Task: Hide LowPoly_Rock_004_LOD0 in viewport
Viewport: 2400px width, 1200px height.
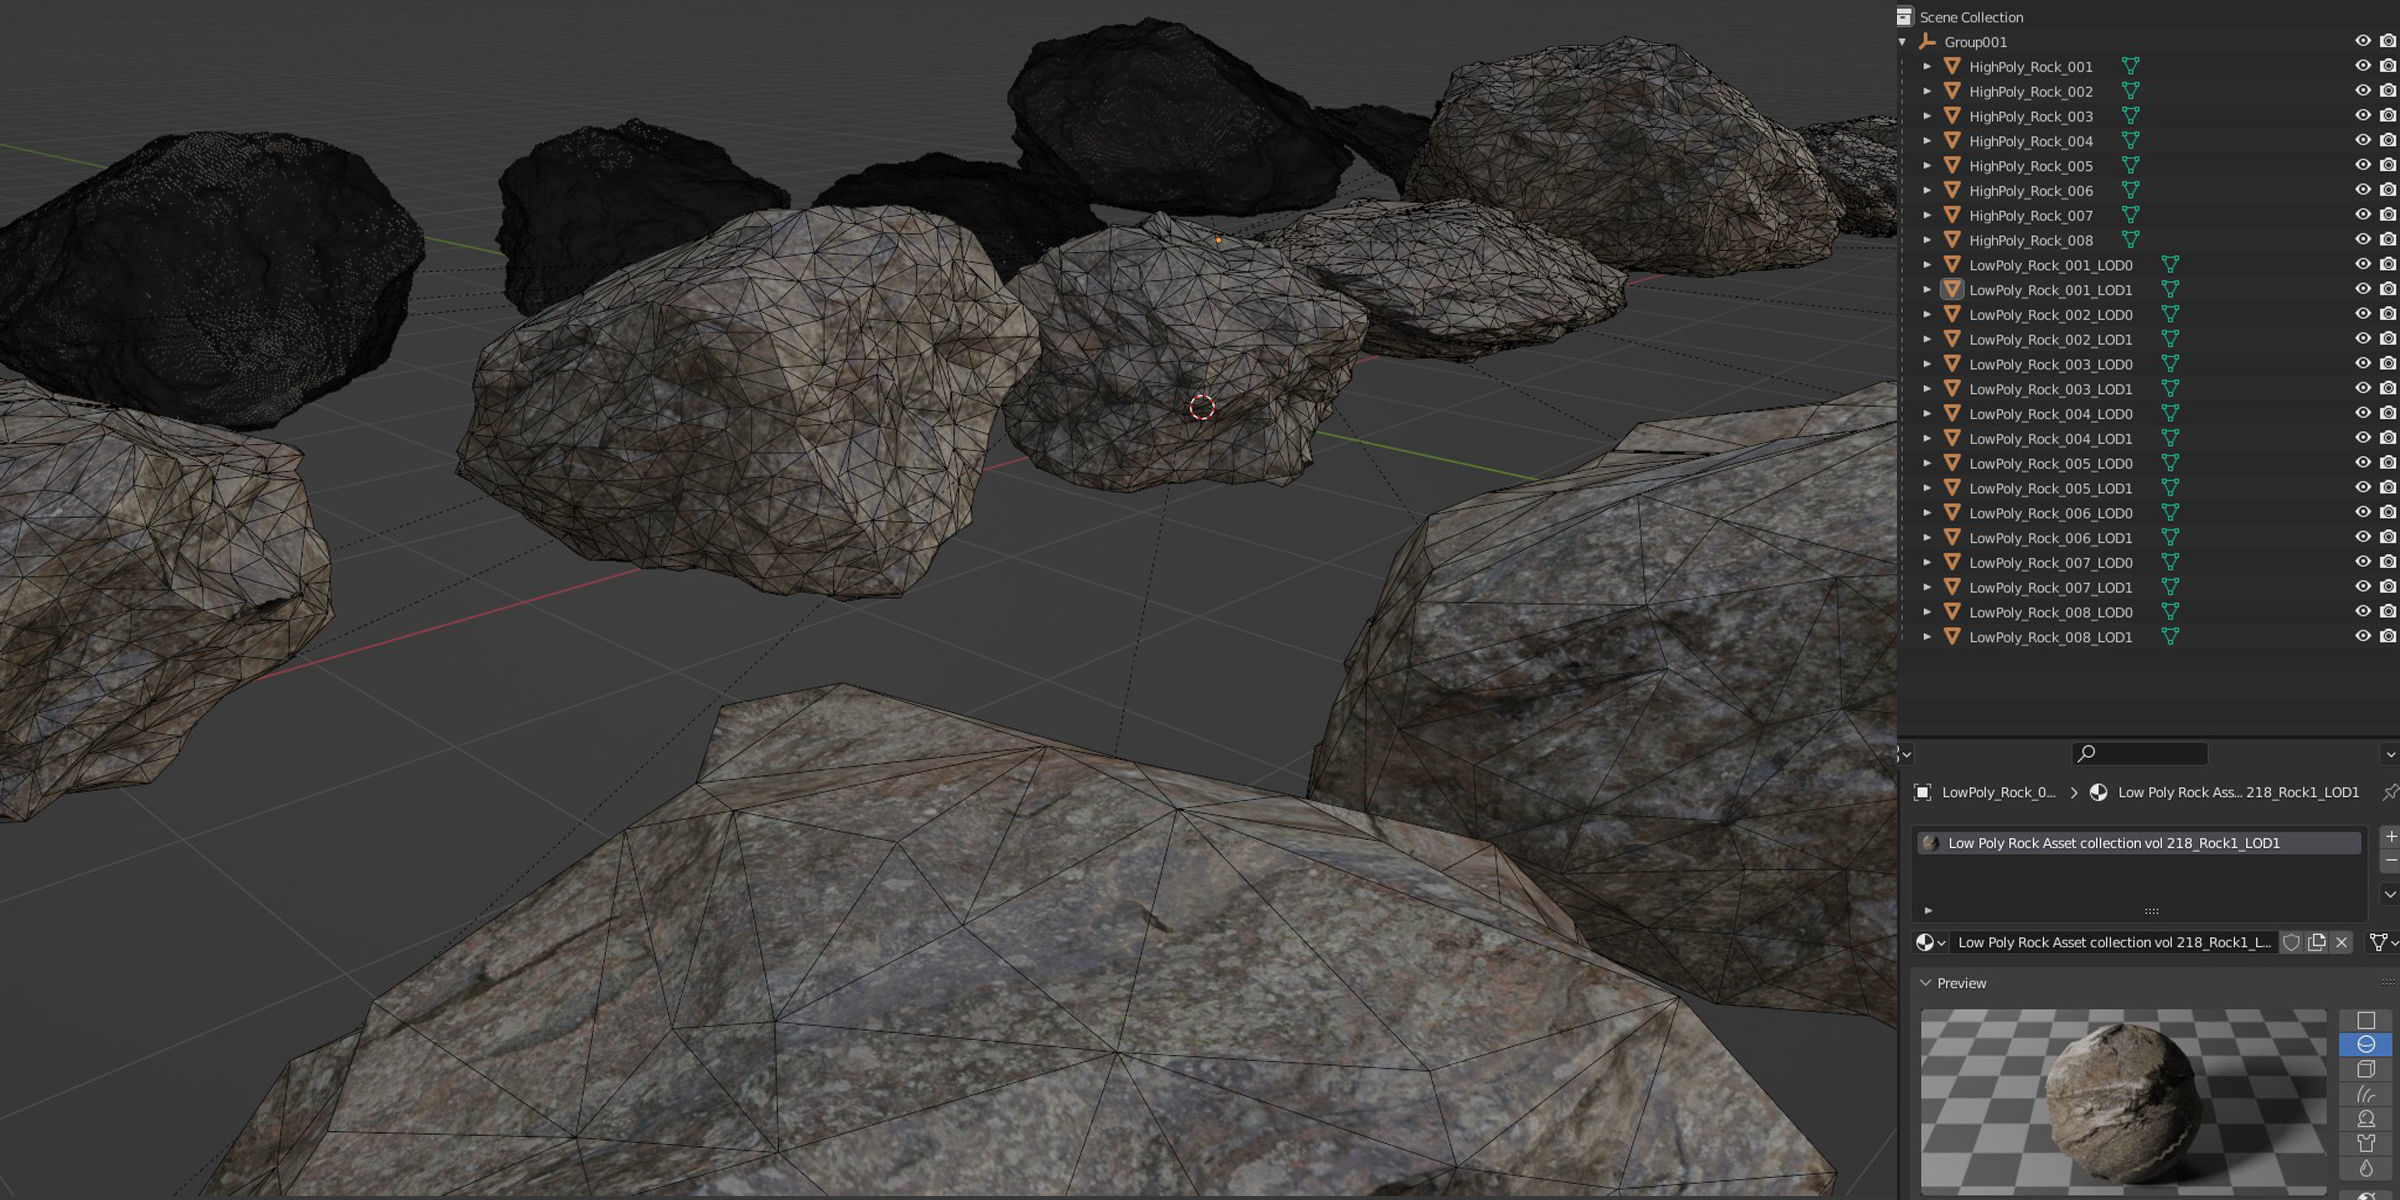Action: [2363, 414]
